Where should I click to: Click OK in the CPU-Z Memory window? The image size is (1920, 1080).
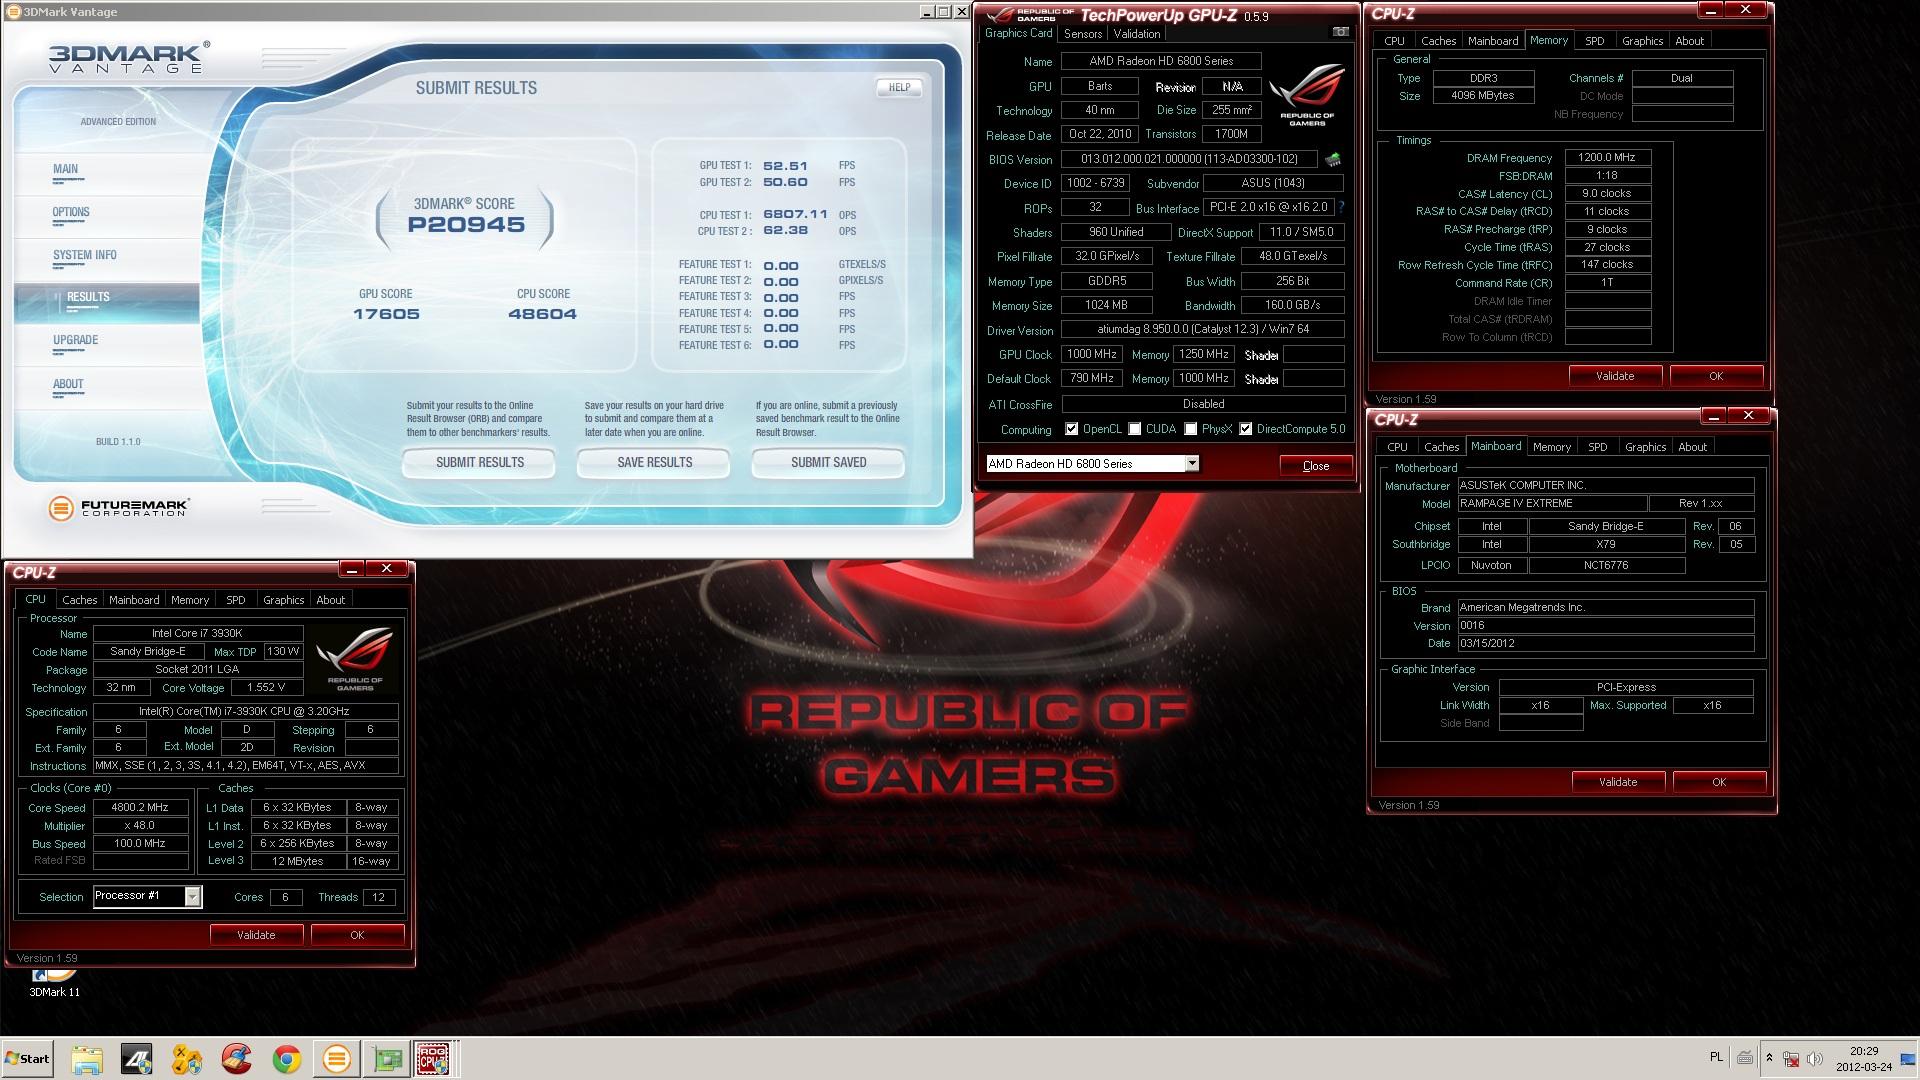point(1716,376)
